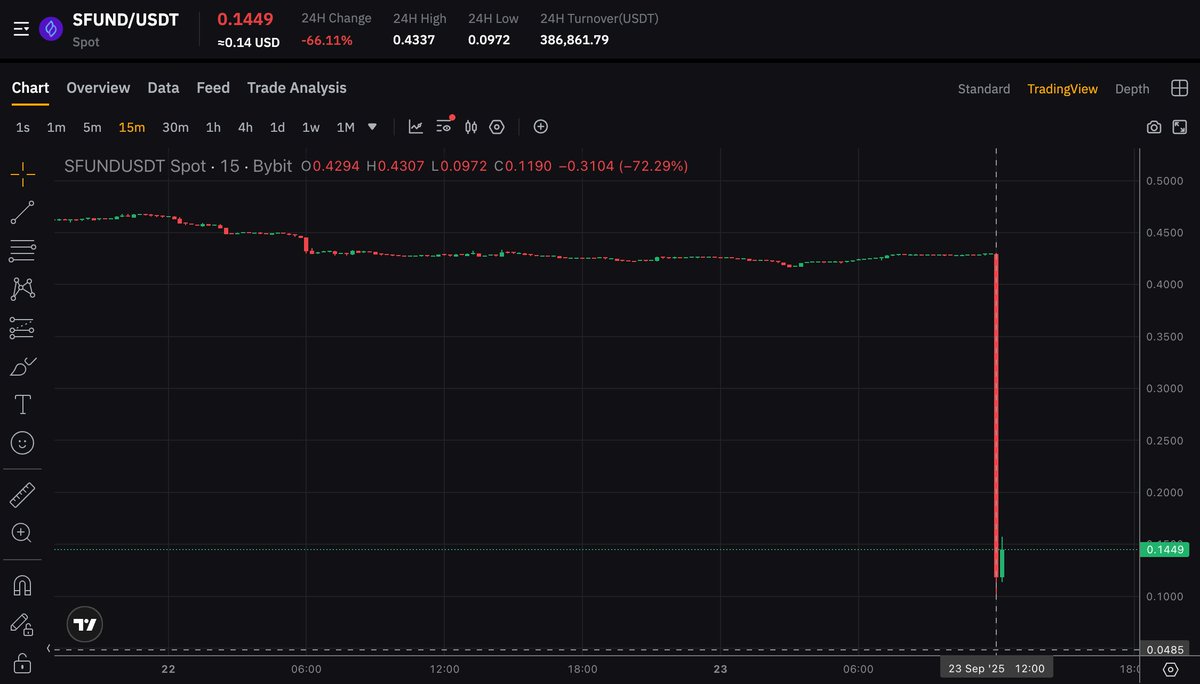Choose the text annotation tool
This screenshot has width=1200, height=684.
point(22,404)
